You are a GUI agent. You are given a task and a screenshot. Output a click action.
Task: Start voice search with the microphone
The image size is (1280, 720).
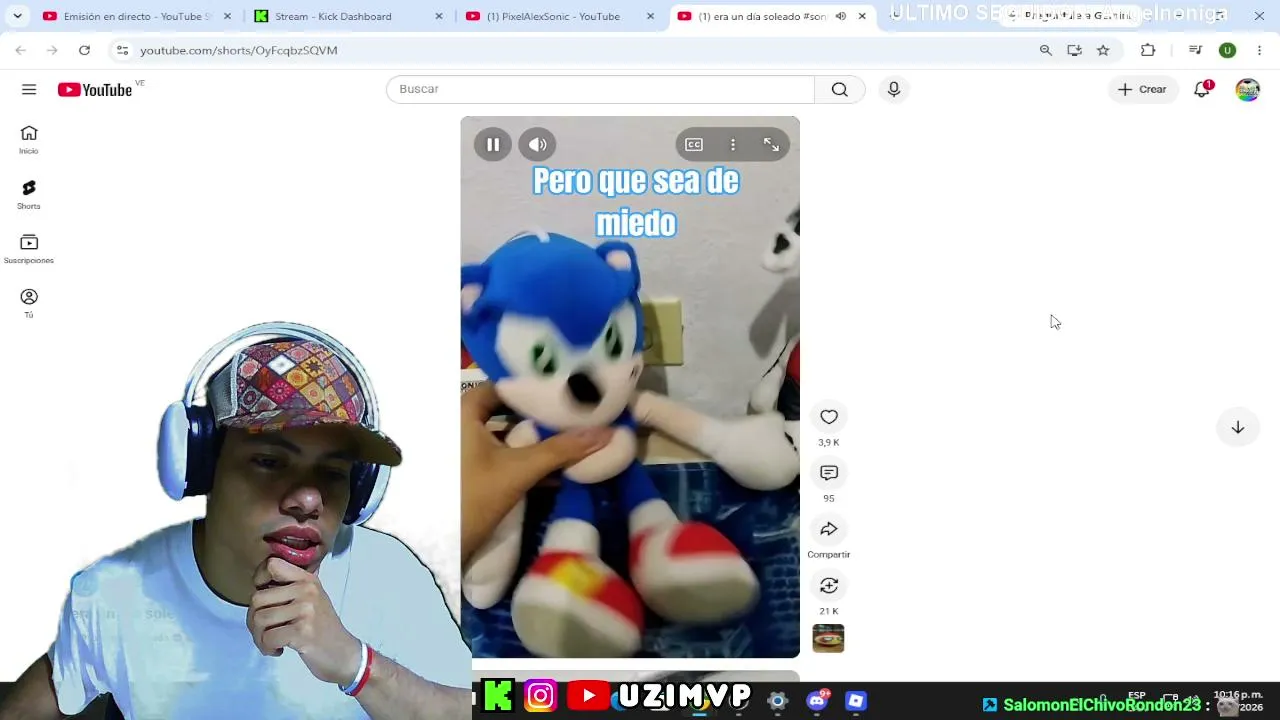[x=894, y=89]
